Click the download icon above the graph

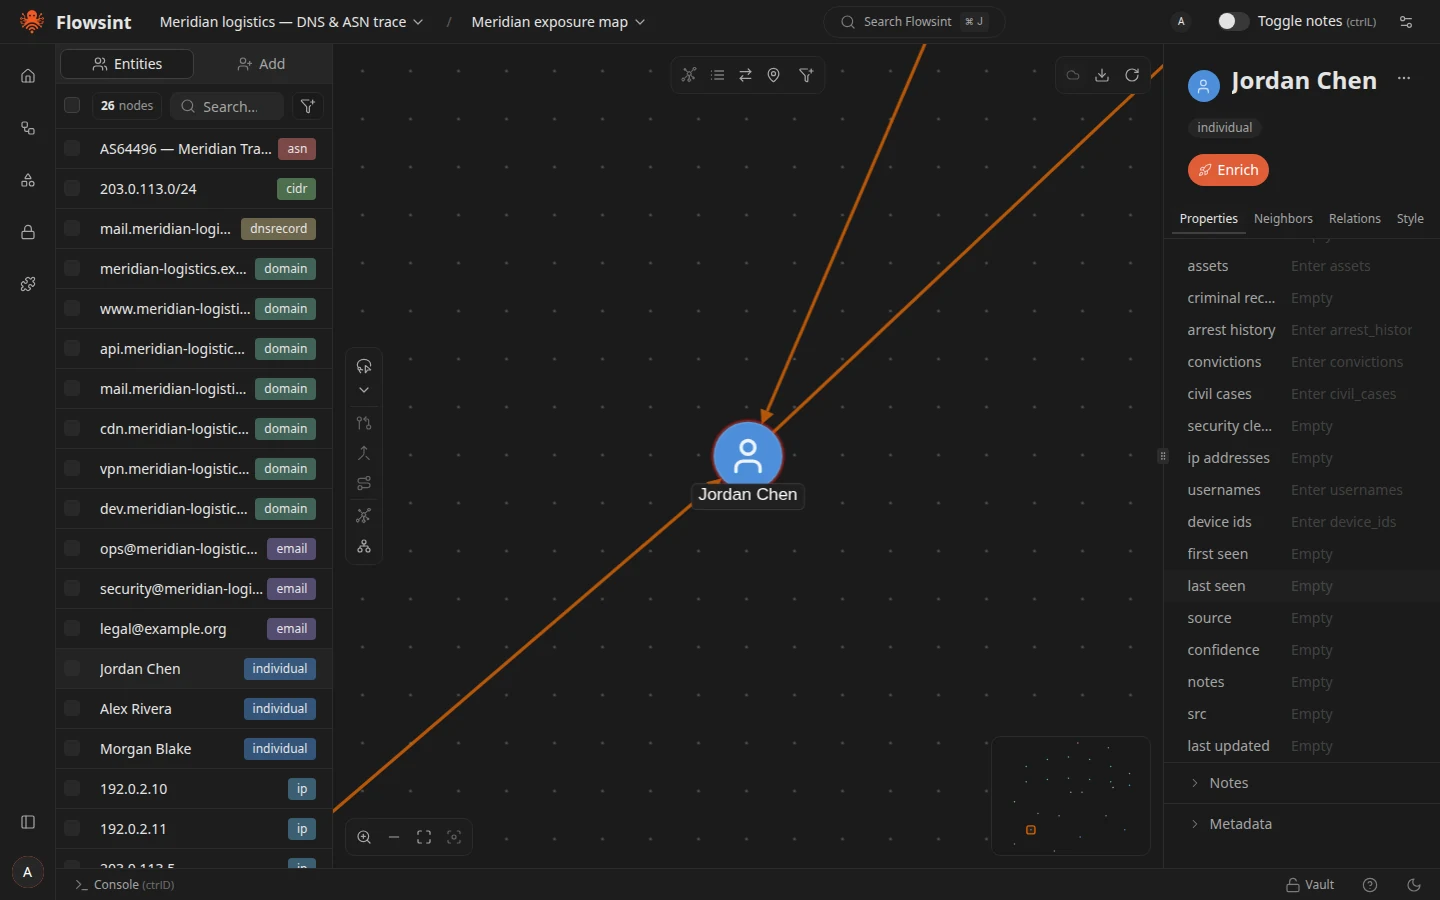pyautogui.click(x=1102, y=75)
